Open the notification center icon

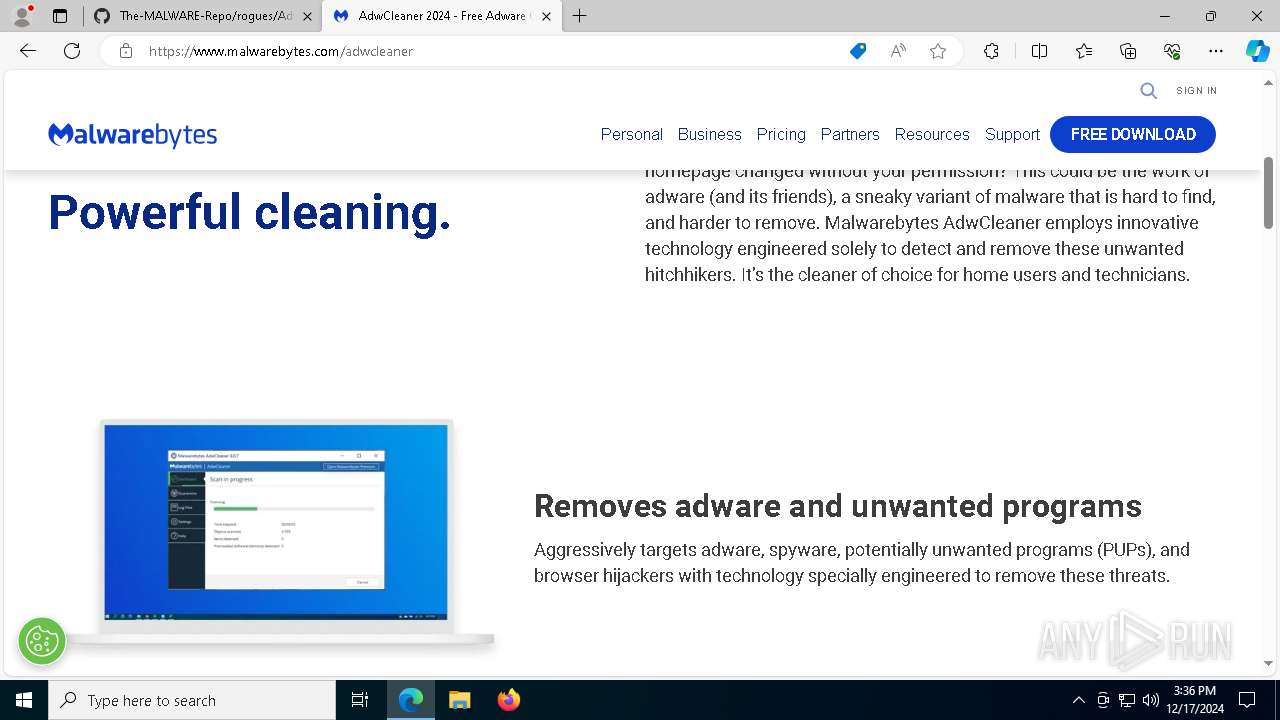1247,700
